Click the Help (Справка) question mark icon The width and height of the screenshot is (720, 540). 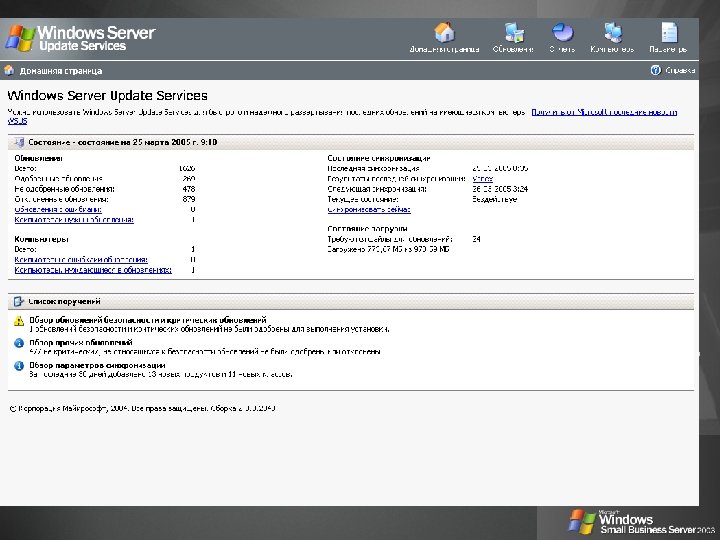[656, 71]
